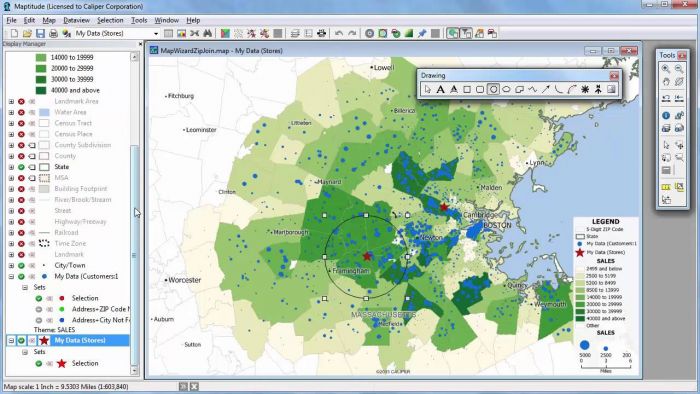Viewport: 700px width, 394px height.
Task: Select the Zoom Out tool in the Tools panel
Action: (679, 69)
